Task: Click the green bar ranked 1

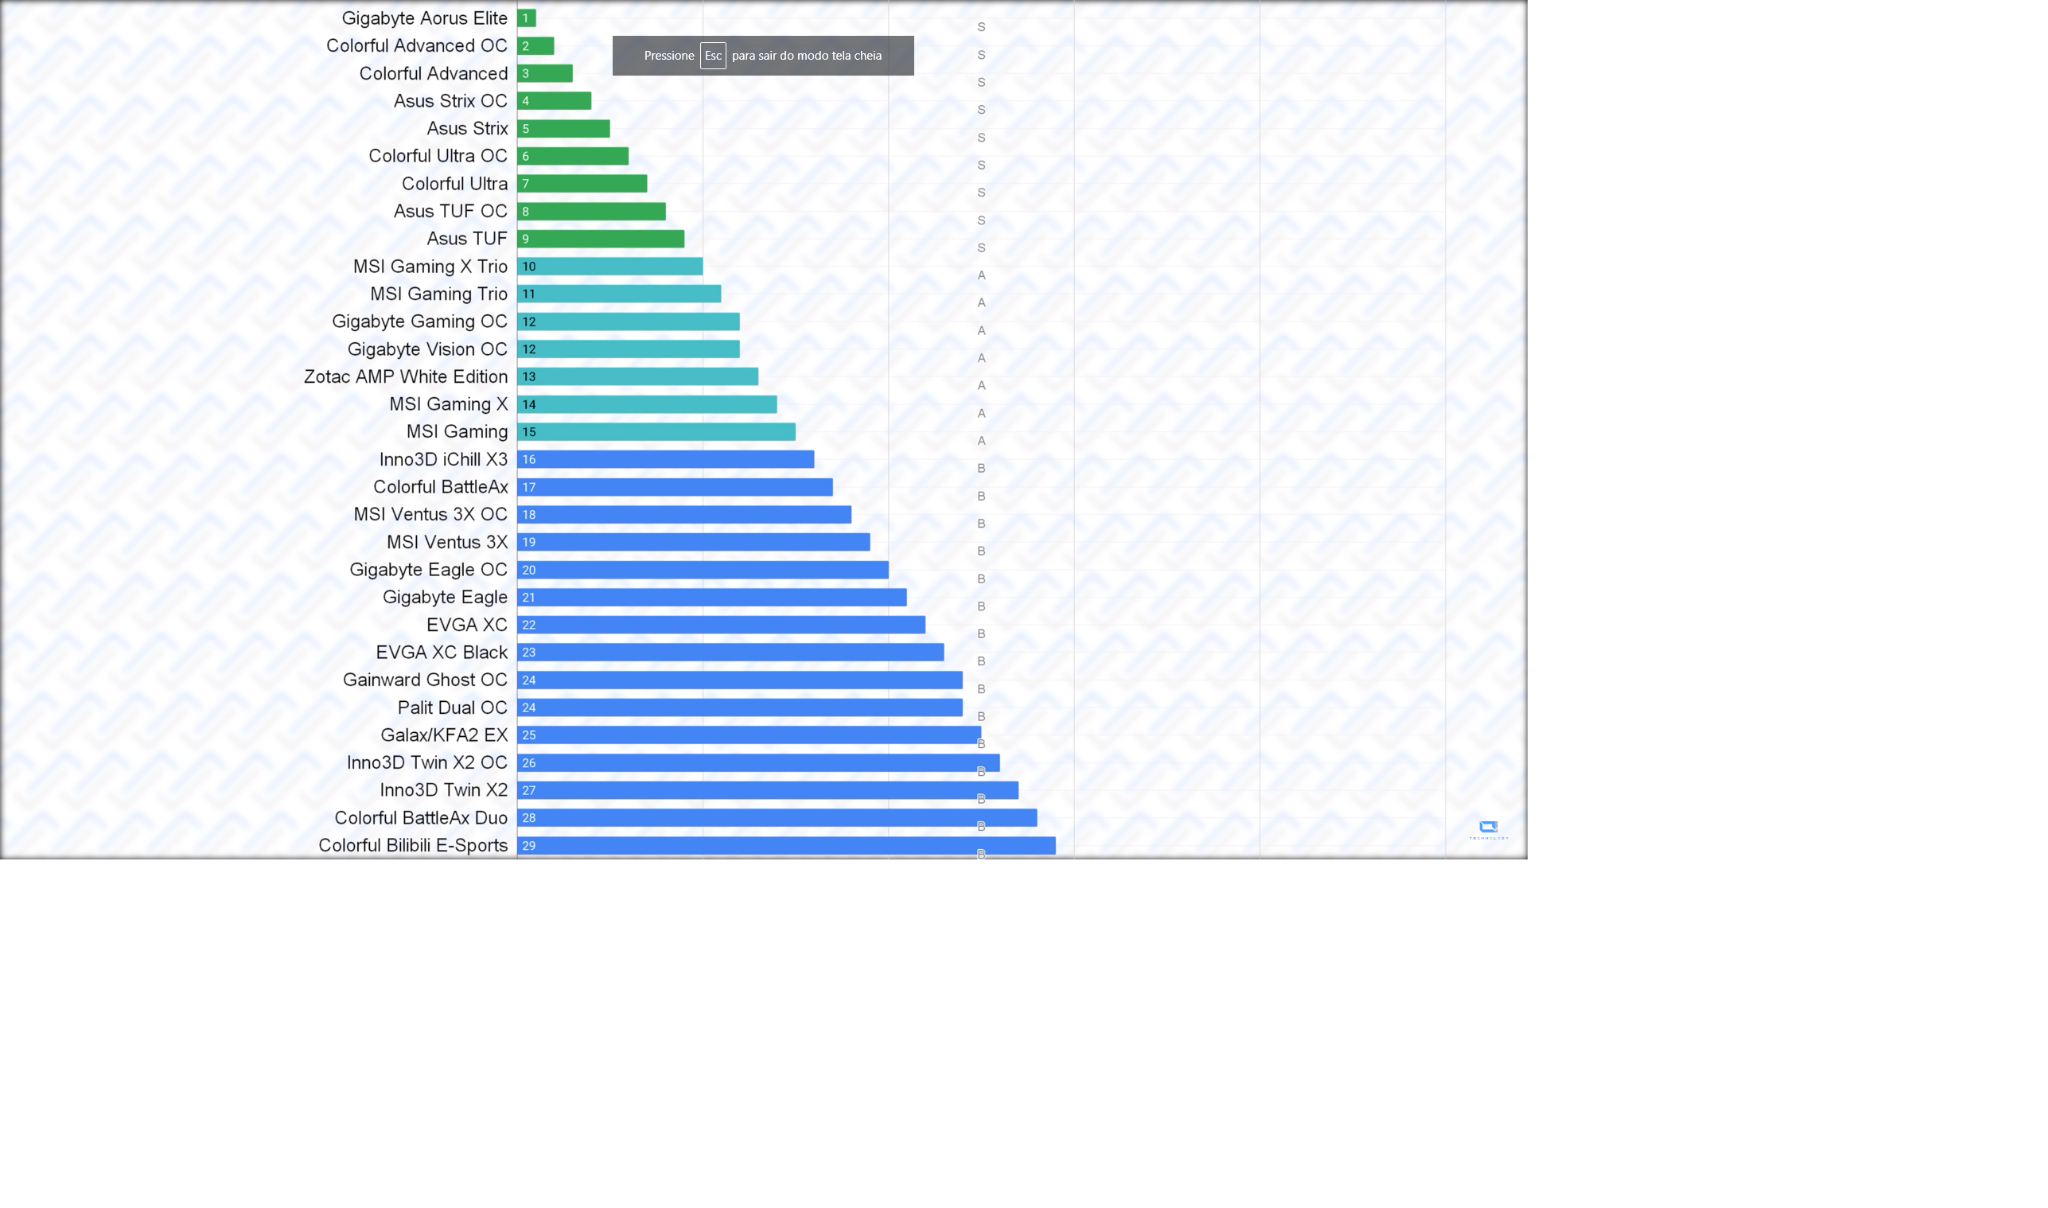Action: pyautogui.click(x=527, y=18)
